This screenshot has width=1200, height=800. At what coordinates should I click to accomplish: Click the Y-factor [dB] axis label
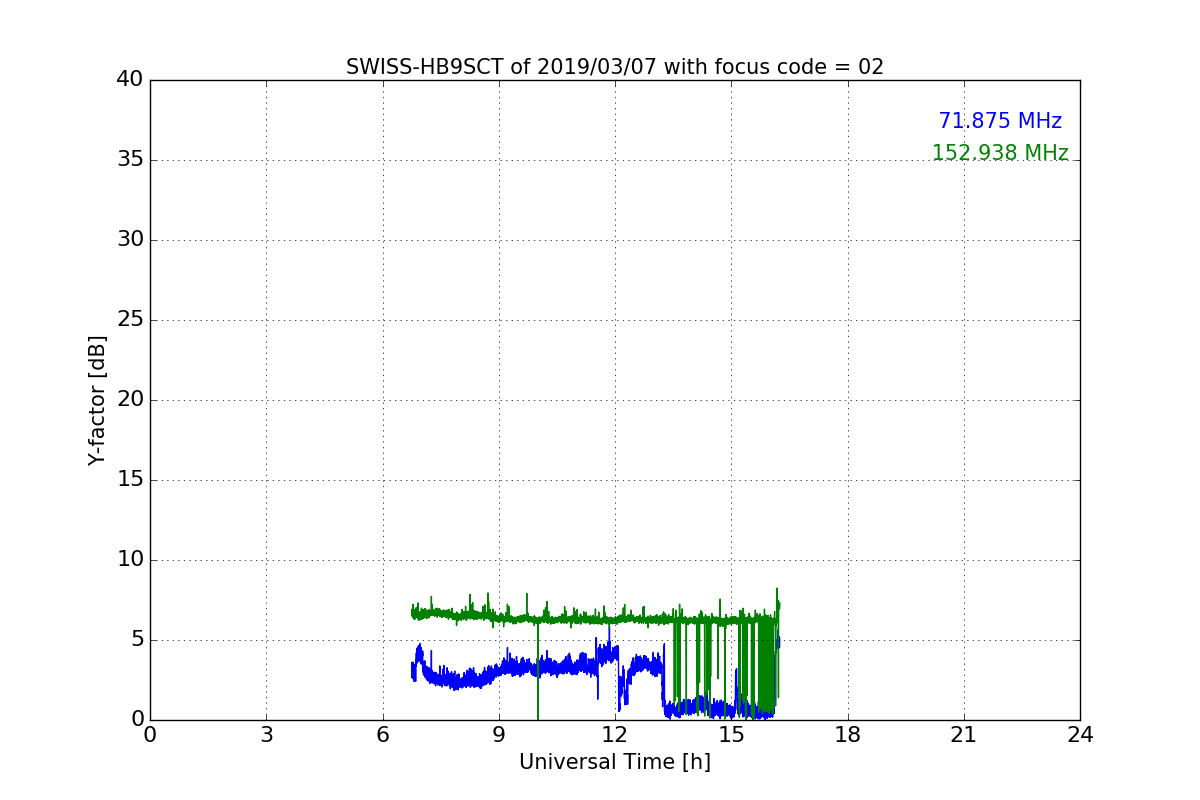(x=97, y=400)
